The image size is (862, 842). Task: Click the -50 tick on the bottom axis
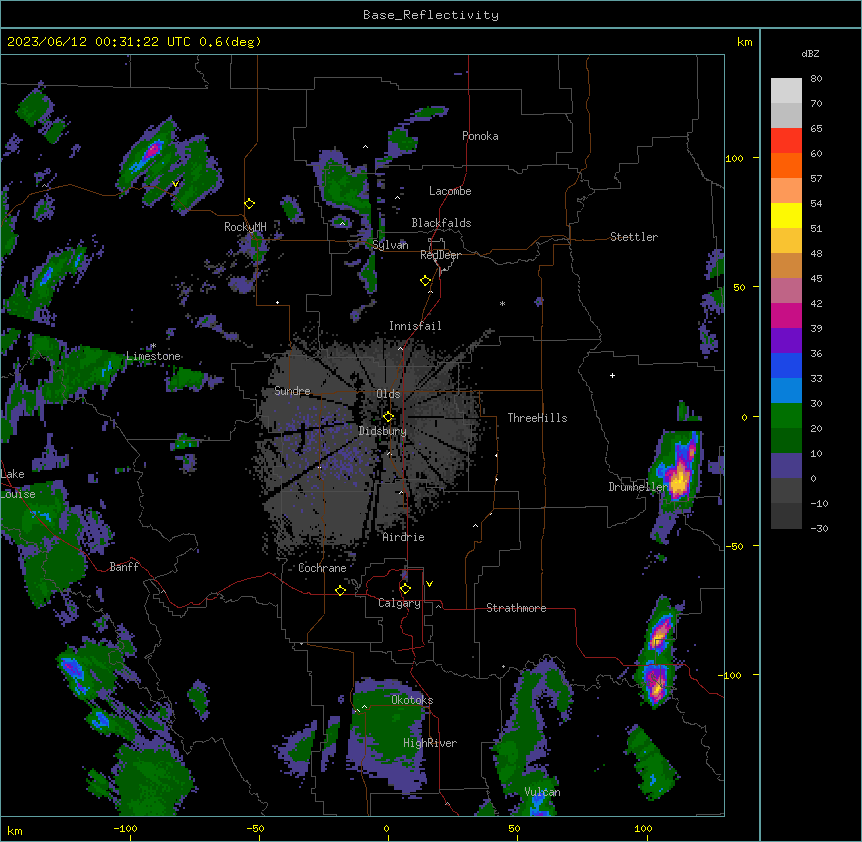coord(255,828)
